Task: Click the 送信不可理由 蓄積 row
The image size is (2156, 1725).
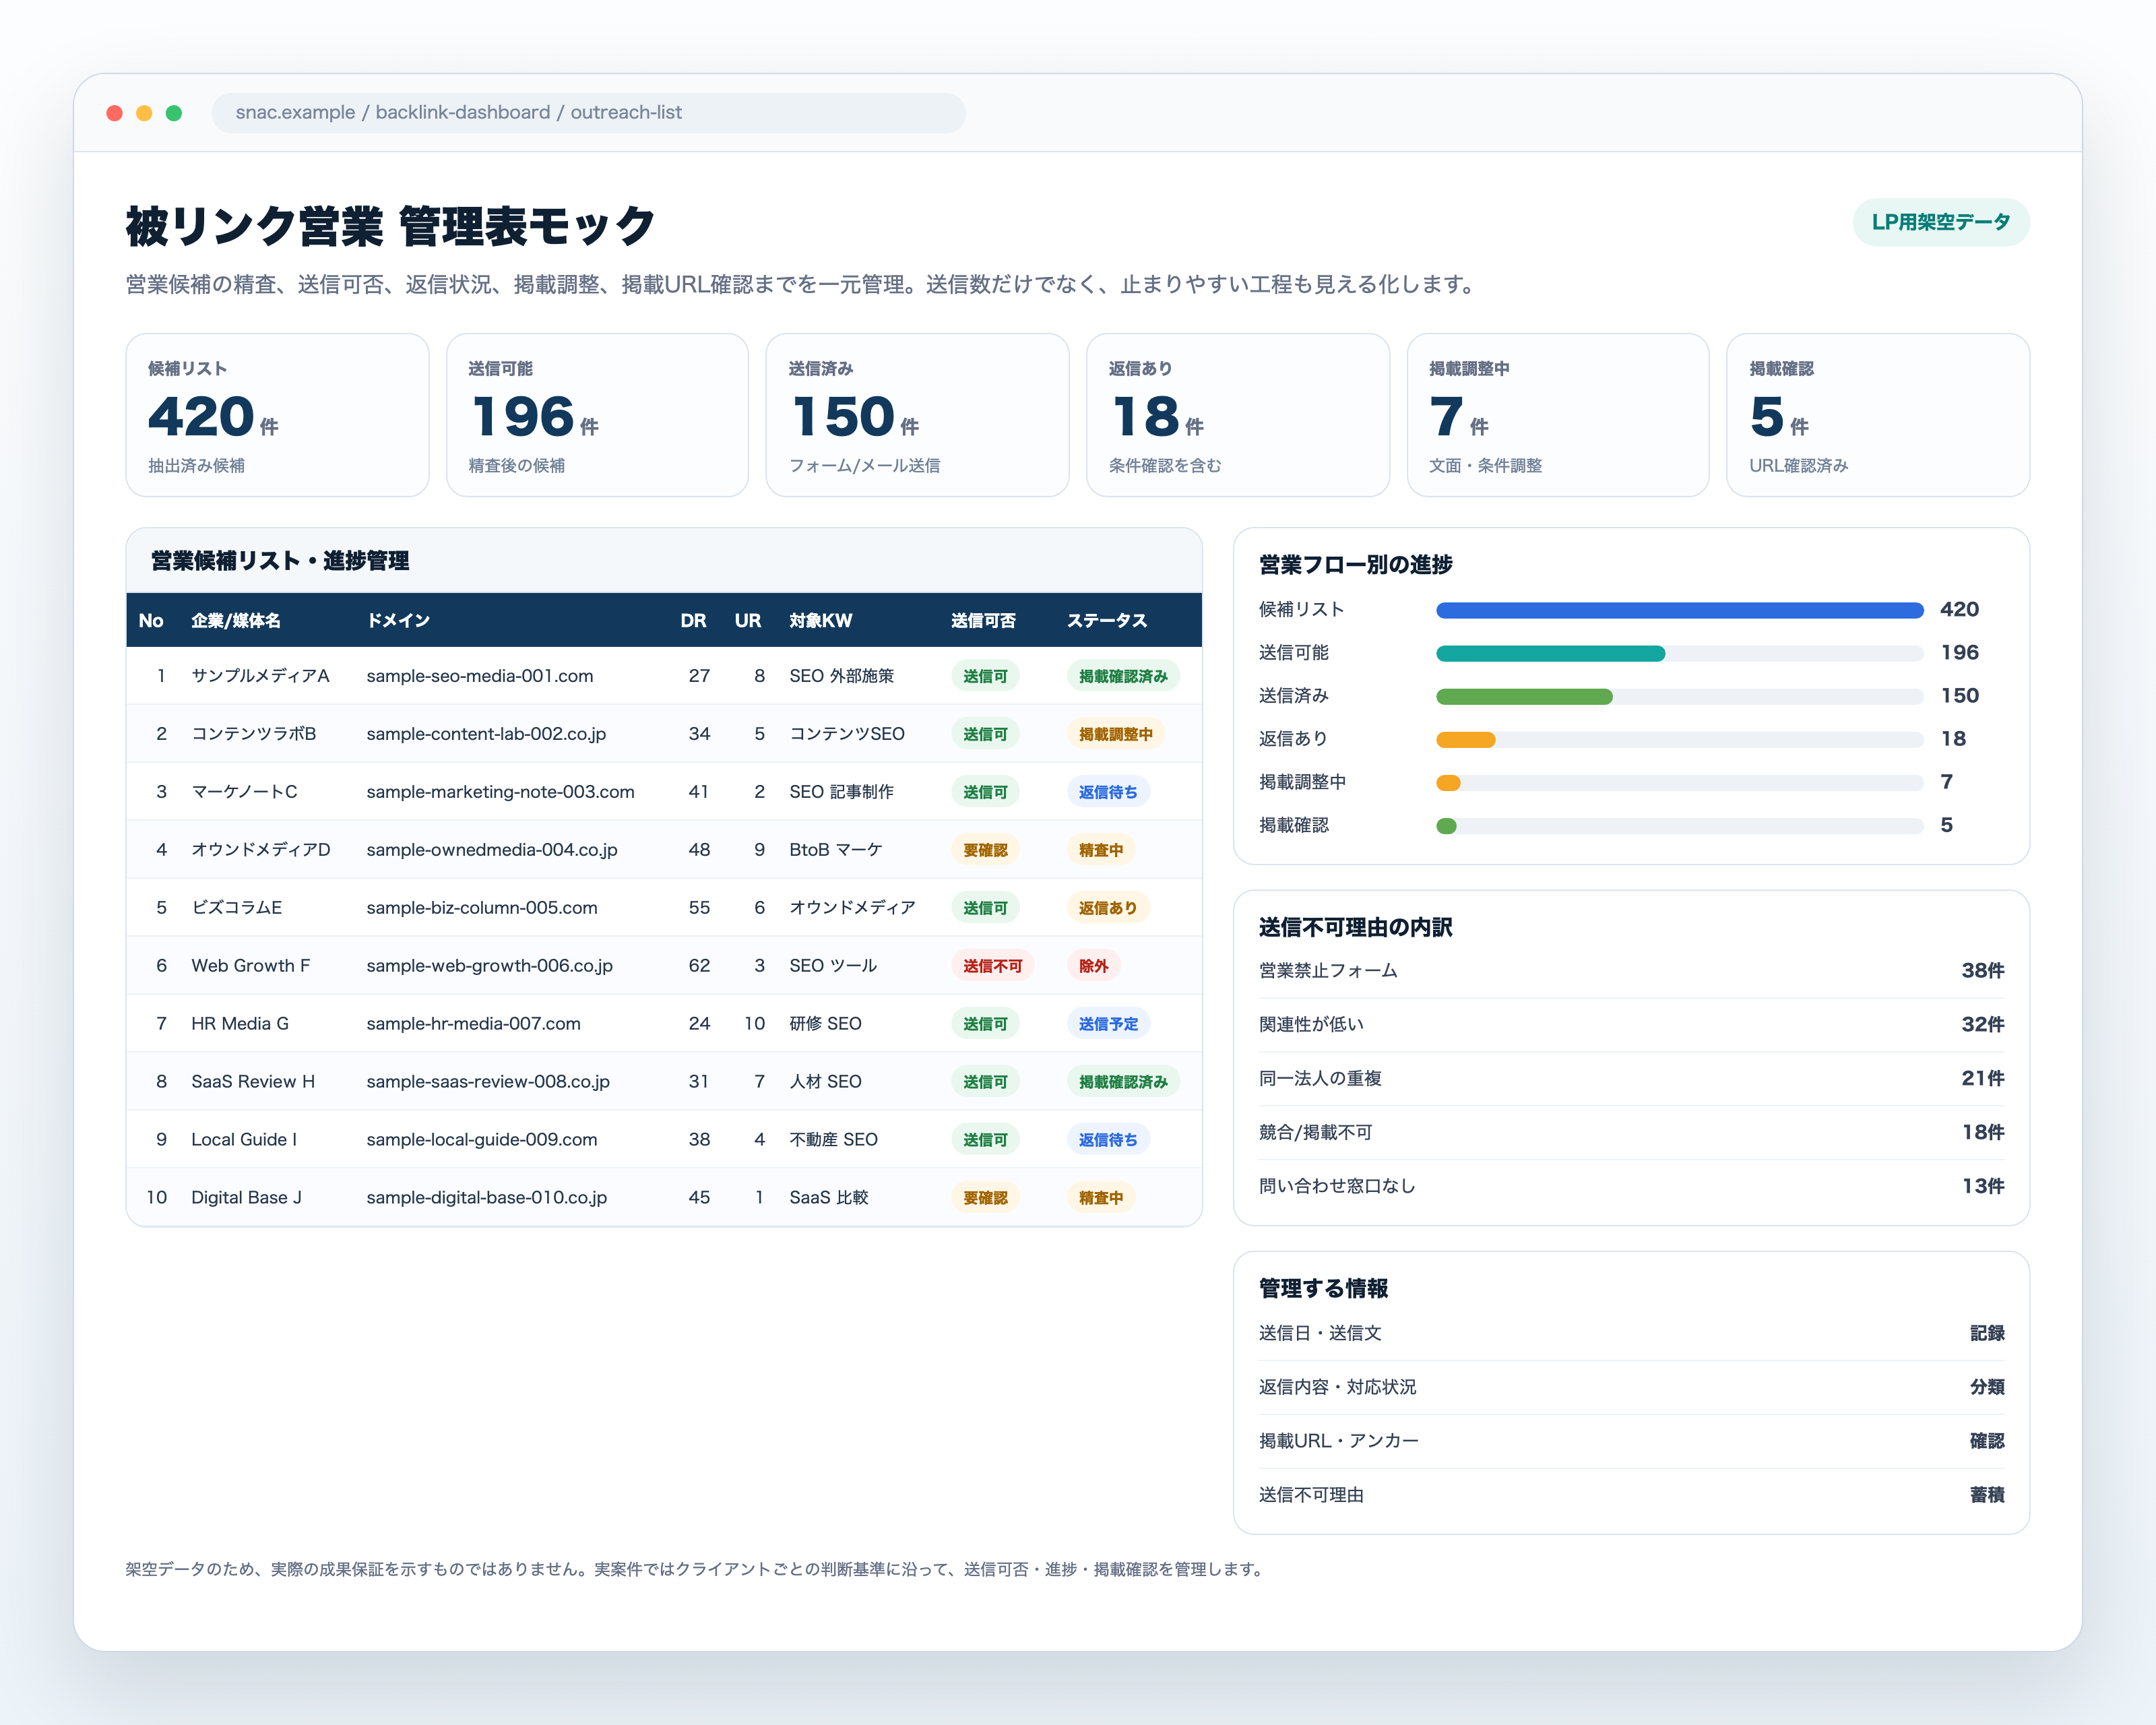Action: tap(1631, 1495)
